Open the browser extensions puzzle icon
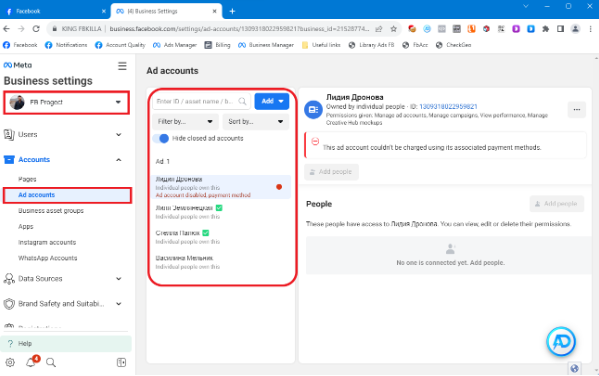This screenshot has height=376, width=599. (x=546, y=29)
